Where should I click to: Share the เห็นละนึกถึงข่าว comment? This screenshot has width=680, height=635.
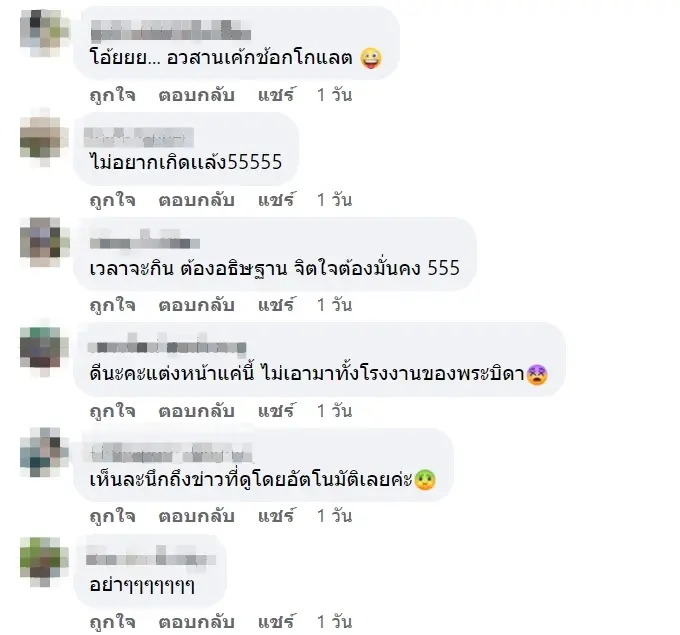[277, 516]
